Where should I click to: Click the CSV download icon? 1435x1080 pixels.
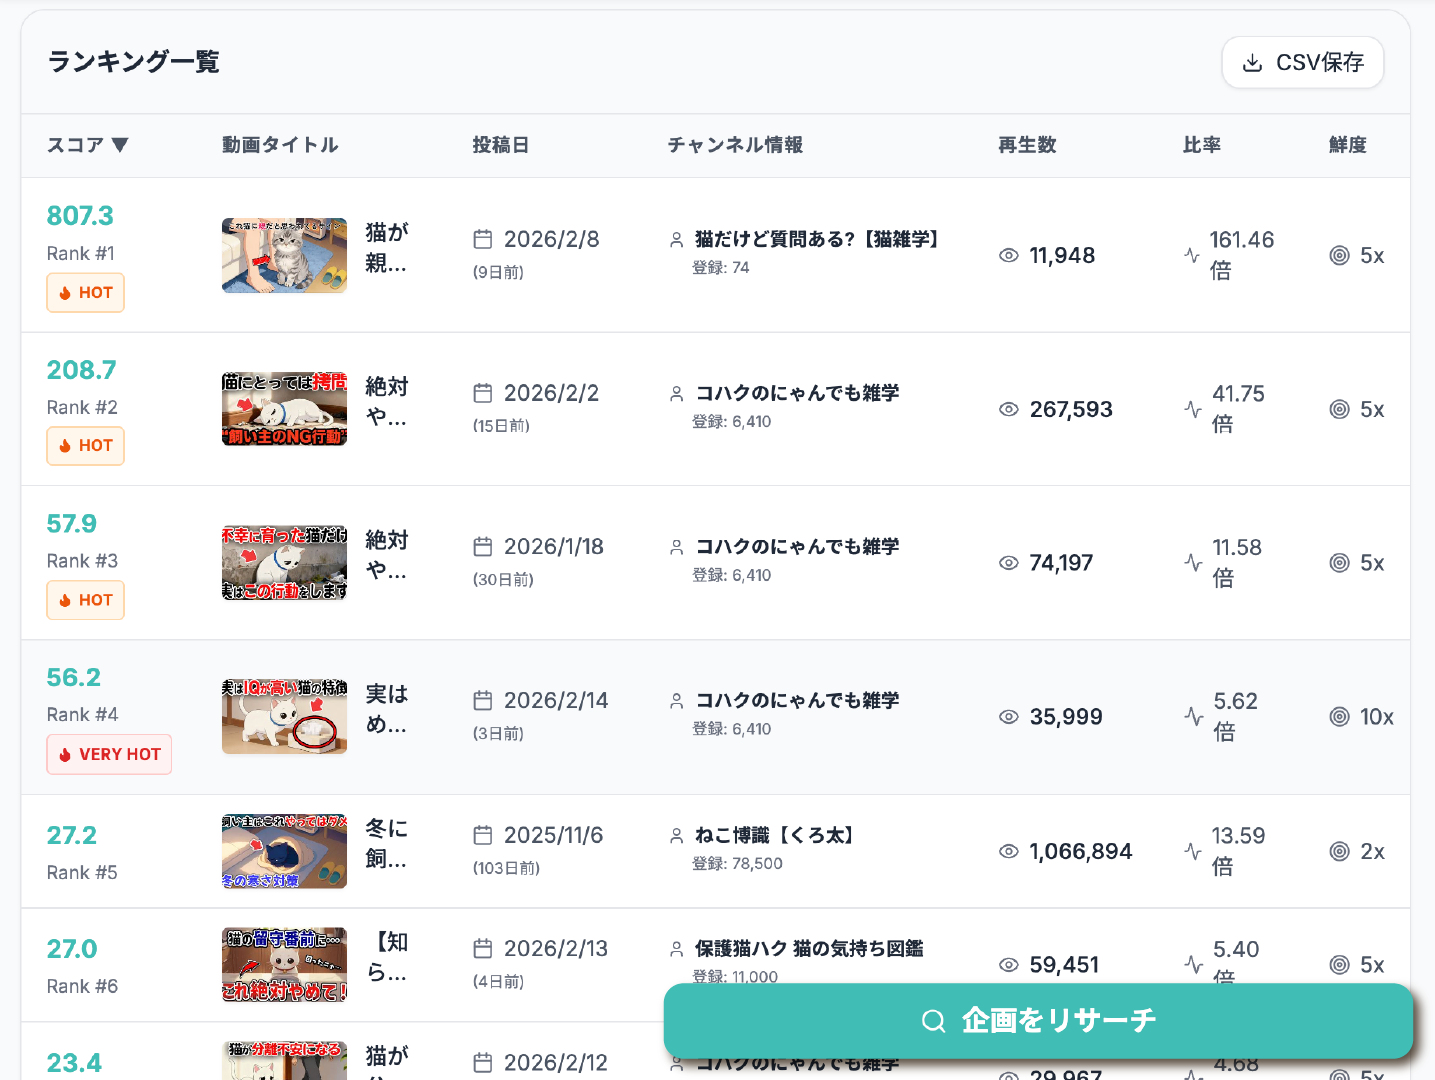point(1252,63)
